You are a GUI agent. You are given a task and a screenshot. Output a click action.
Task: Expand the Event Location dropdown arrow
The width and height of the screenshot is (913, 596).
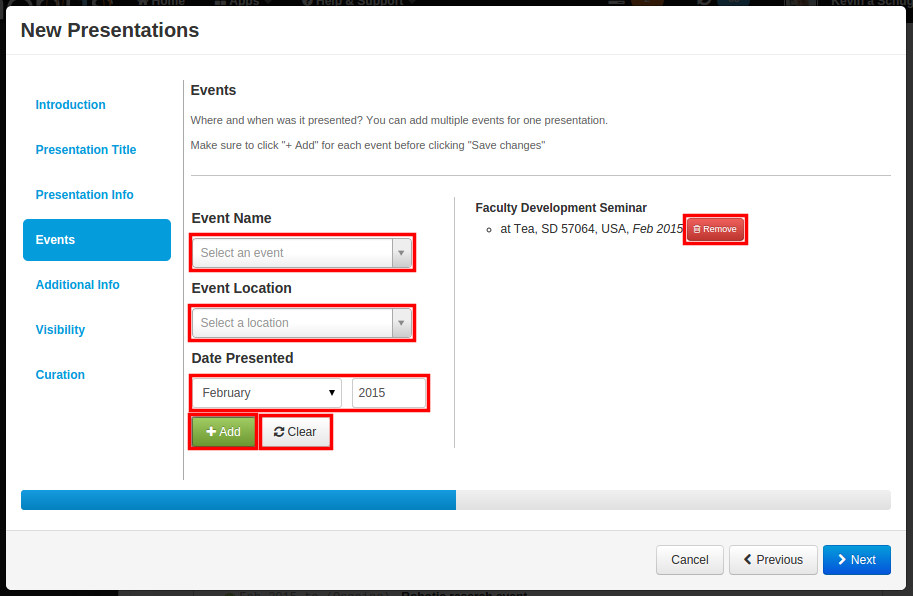coord(401,322)
